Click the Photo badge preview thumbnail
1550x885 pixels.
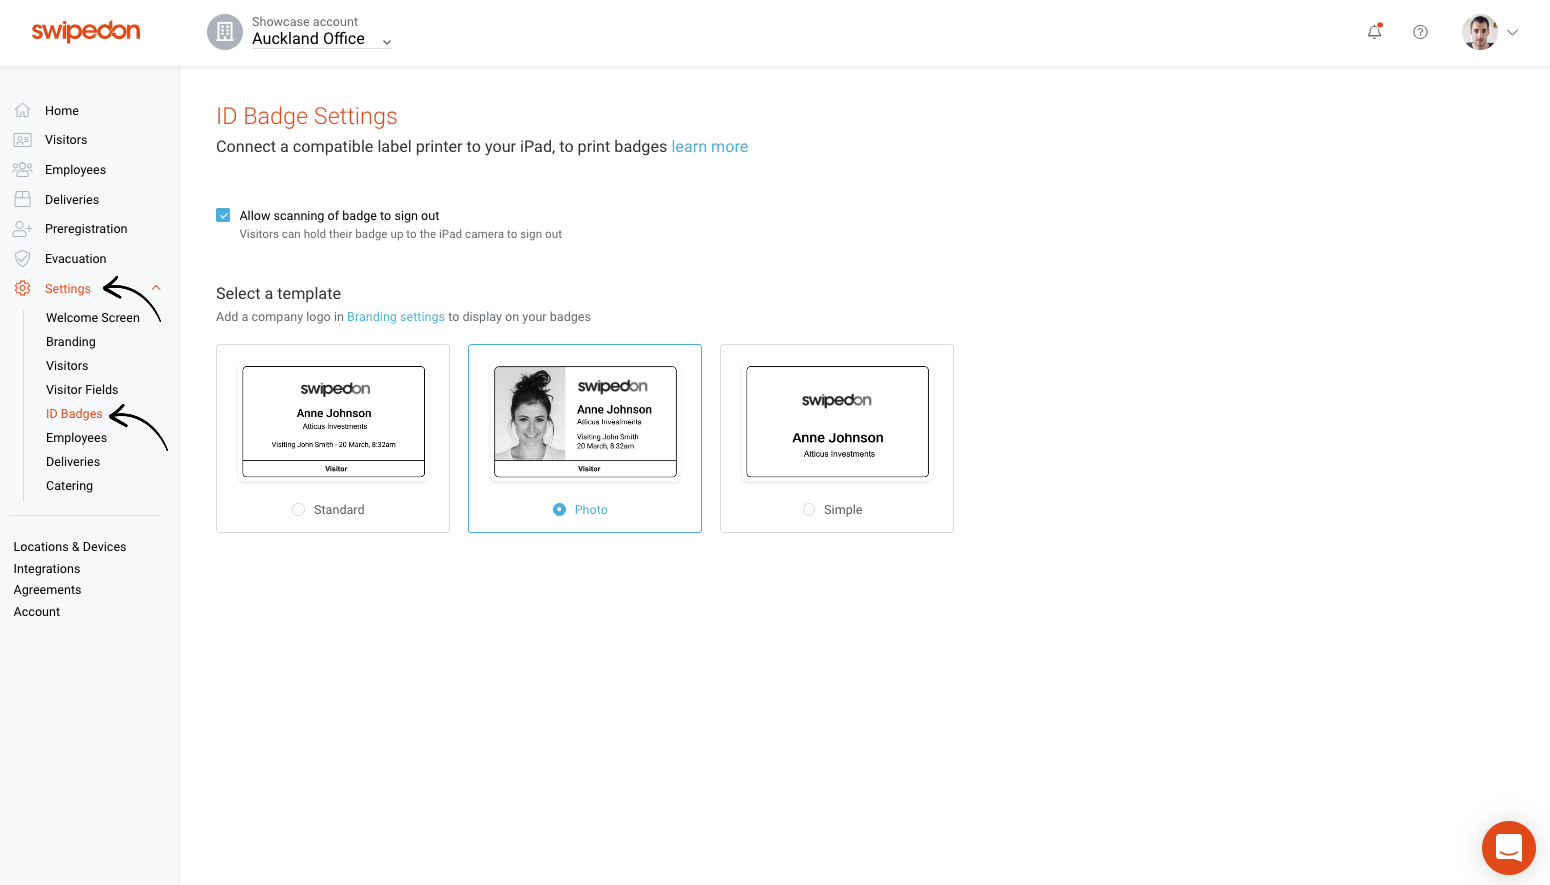tap(585, 422)
